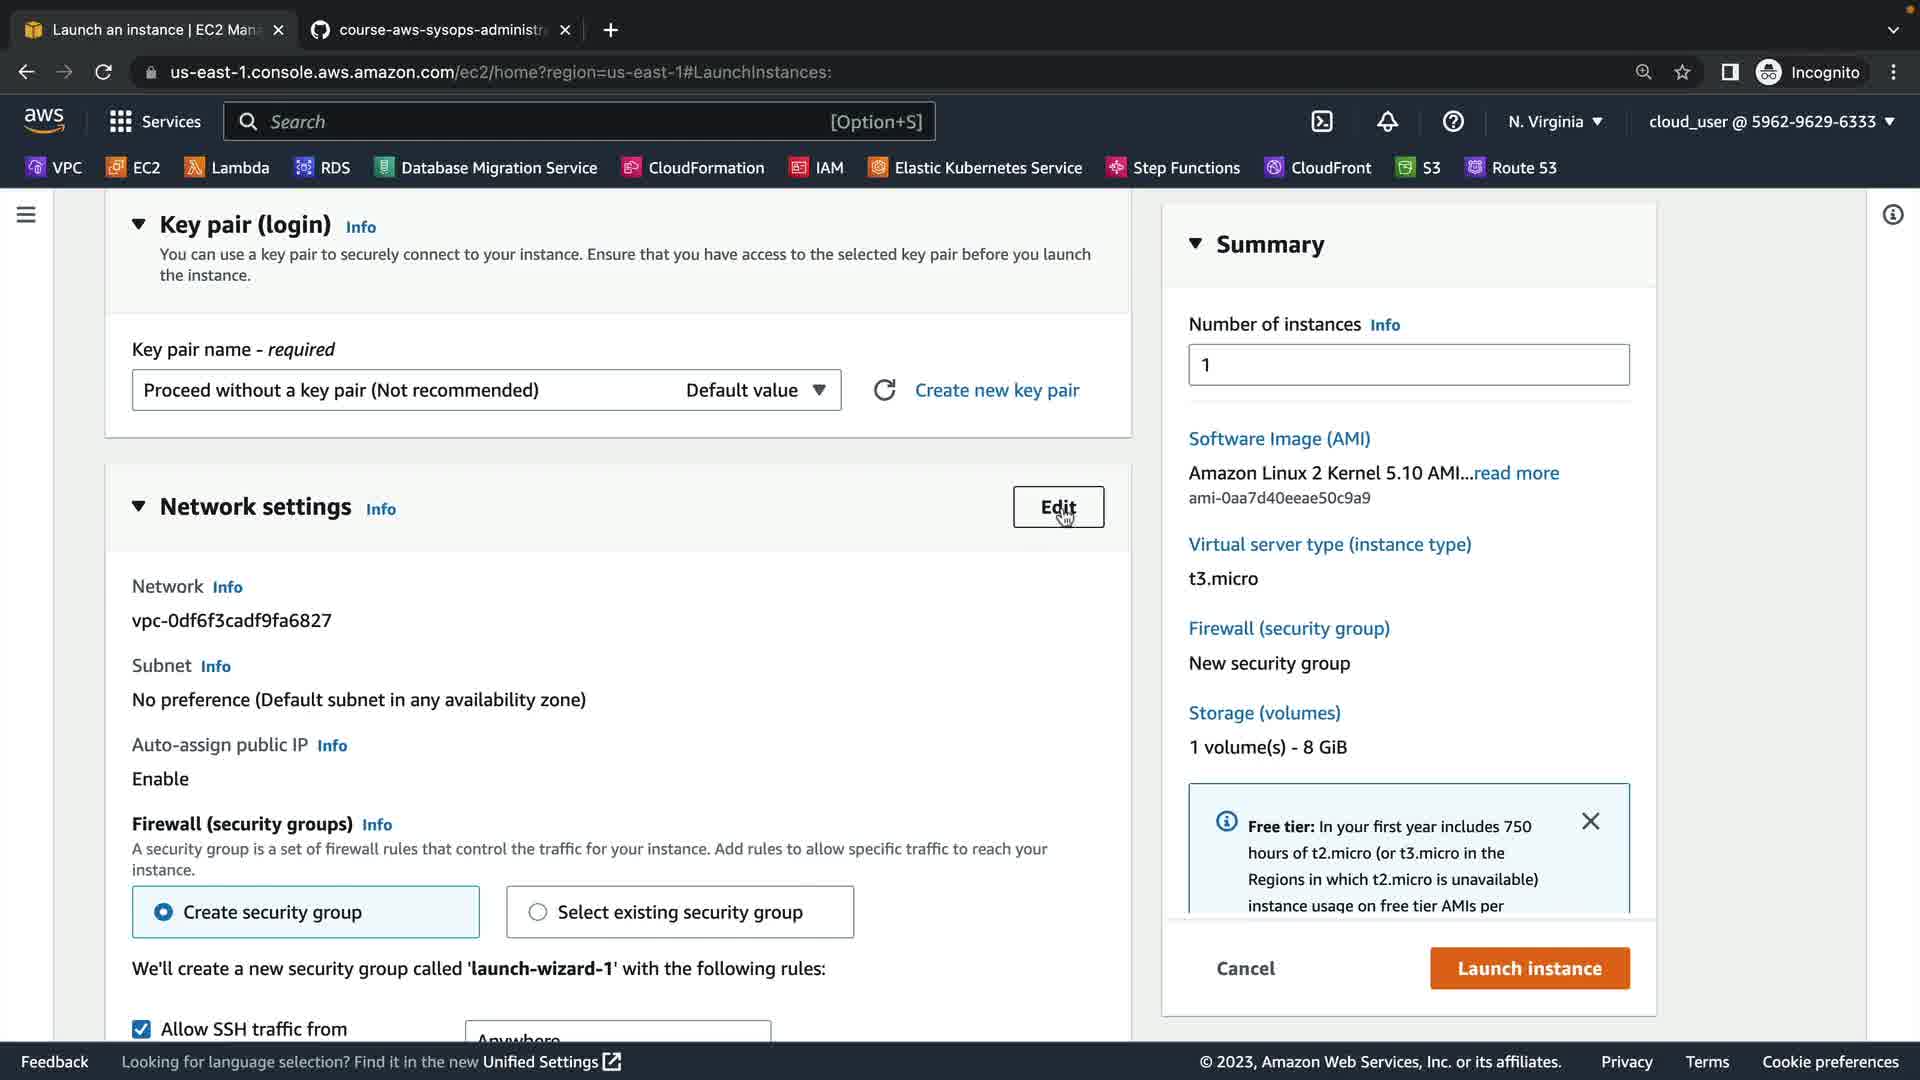The image size is (1920, 1080).
Task: Refresh the key pair list
Action: coord(884,390)
